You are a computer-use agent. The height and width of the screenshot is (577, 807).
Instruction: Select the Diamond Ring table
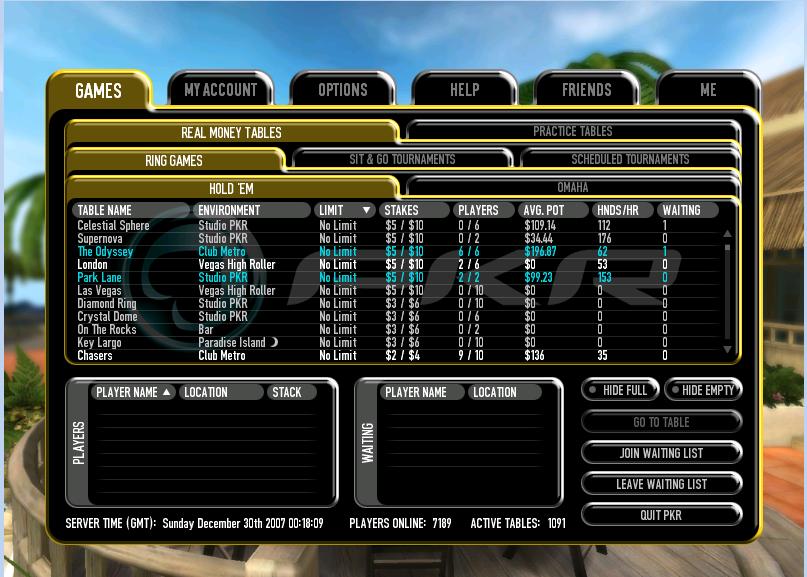click(396, 304)
